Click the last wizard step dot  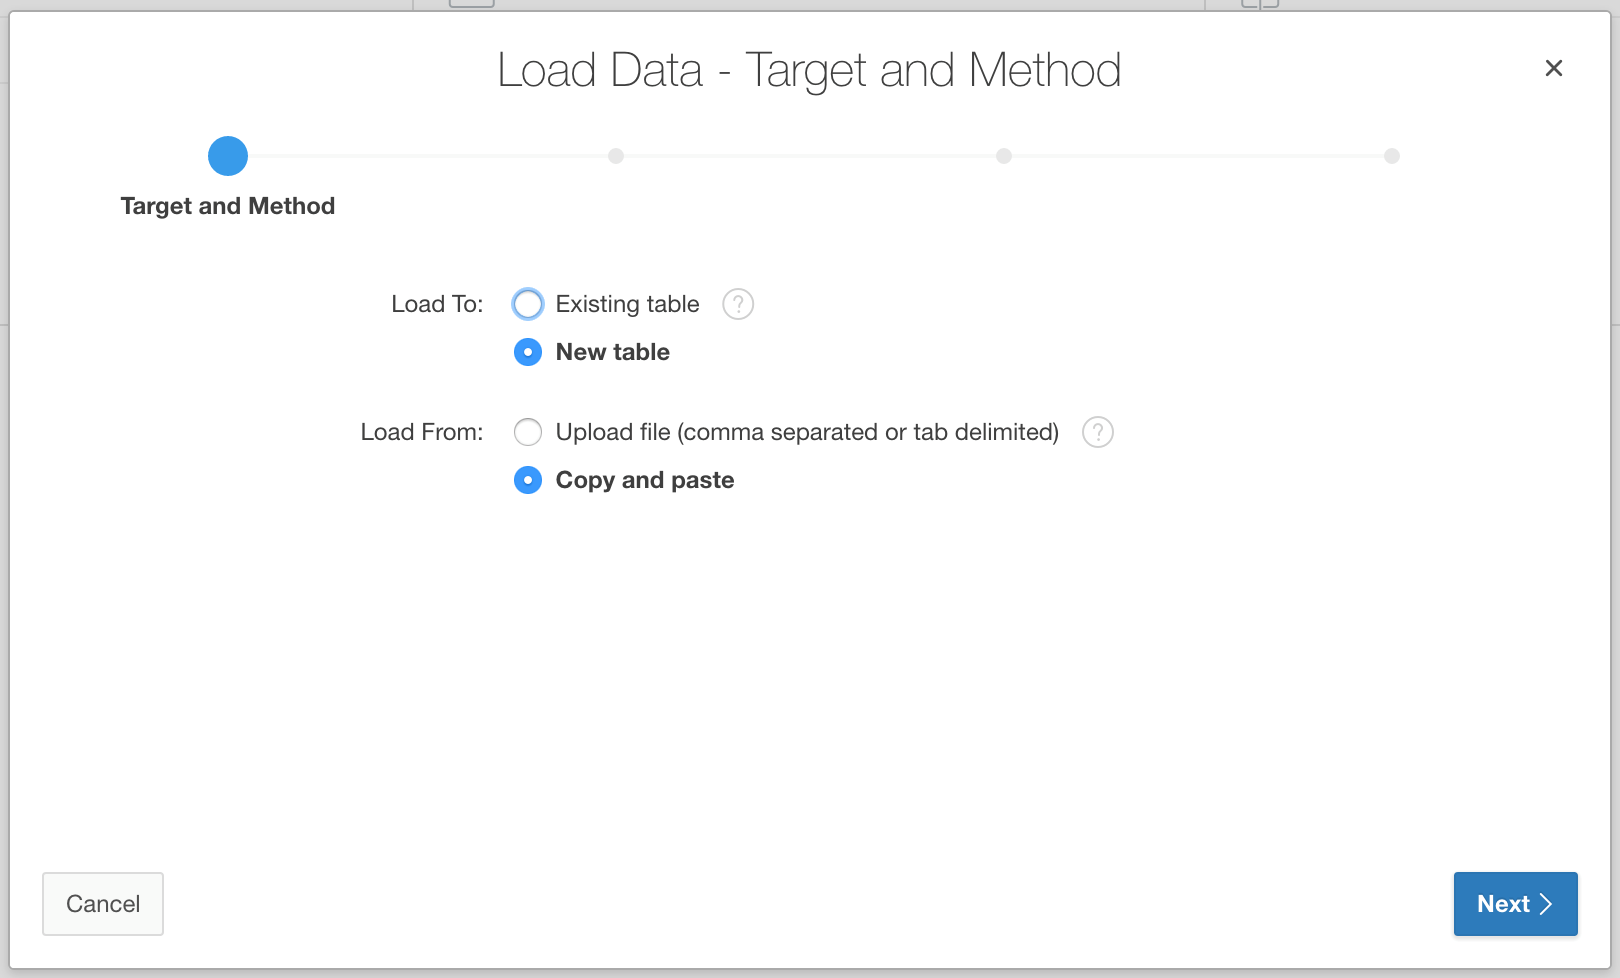pos(1392,156)
